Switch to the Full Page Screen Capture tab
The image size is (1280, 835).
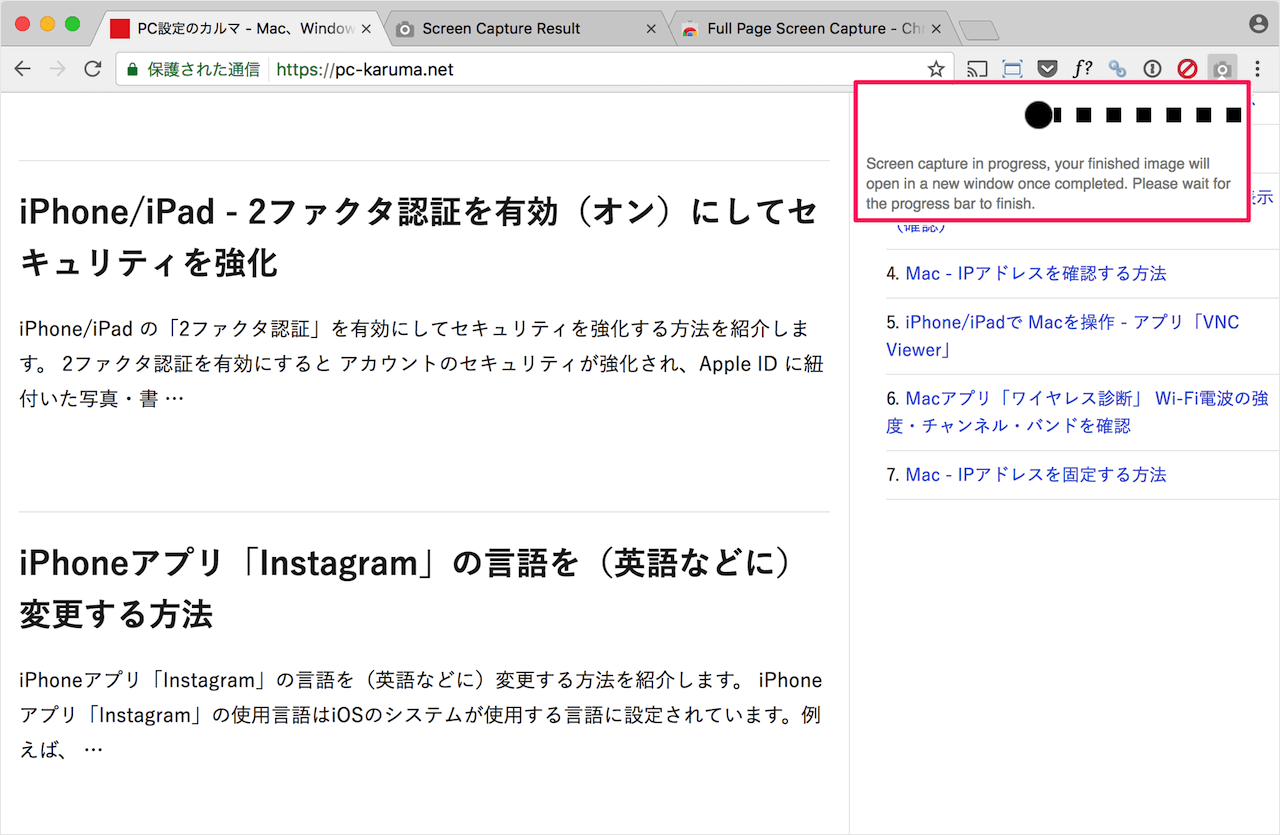pyautogui.click(x=812, y=29)
